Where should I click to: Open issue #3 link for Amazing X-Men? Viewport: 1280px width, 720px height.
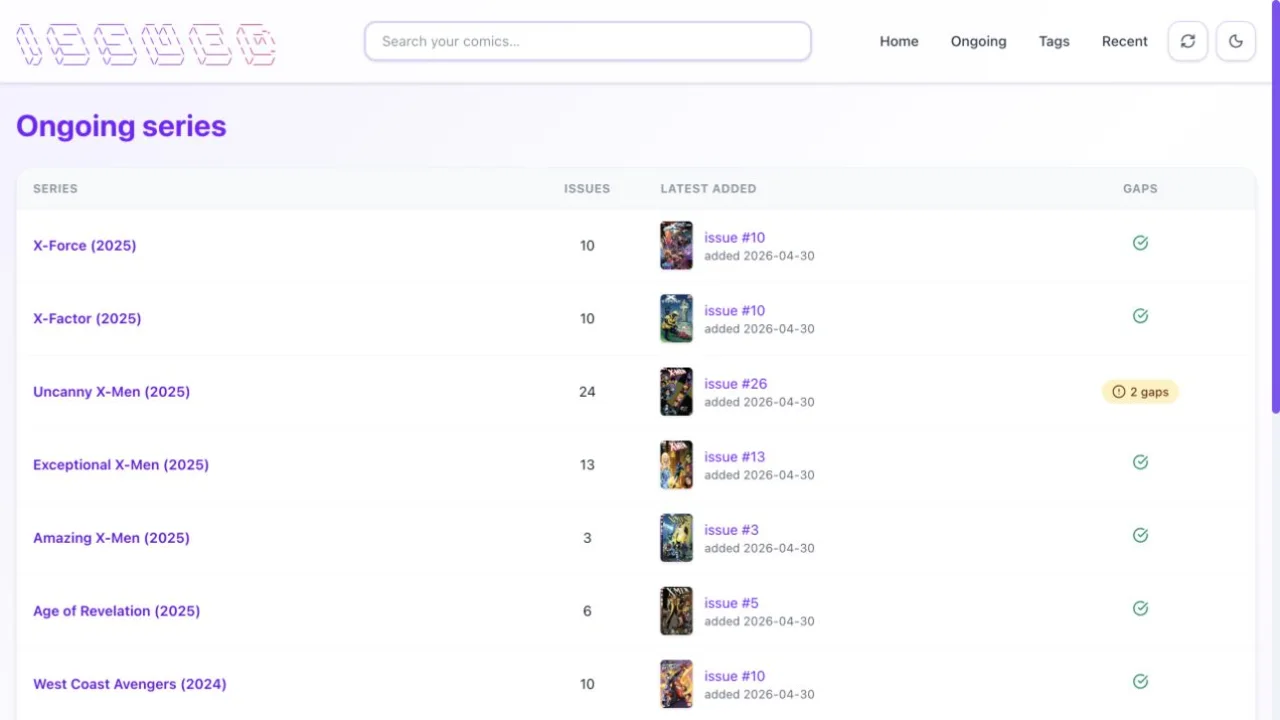[732, 529]
